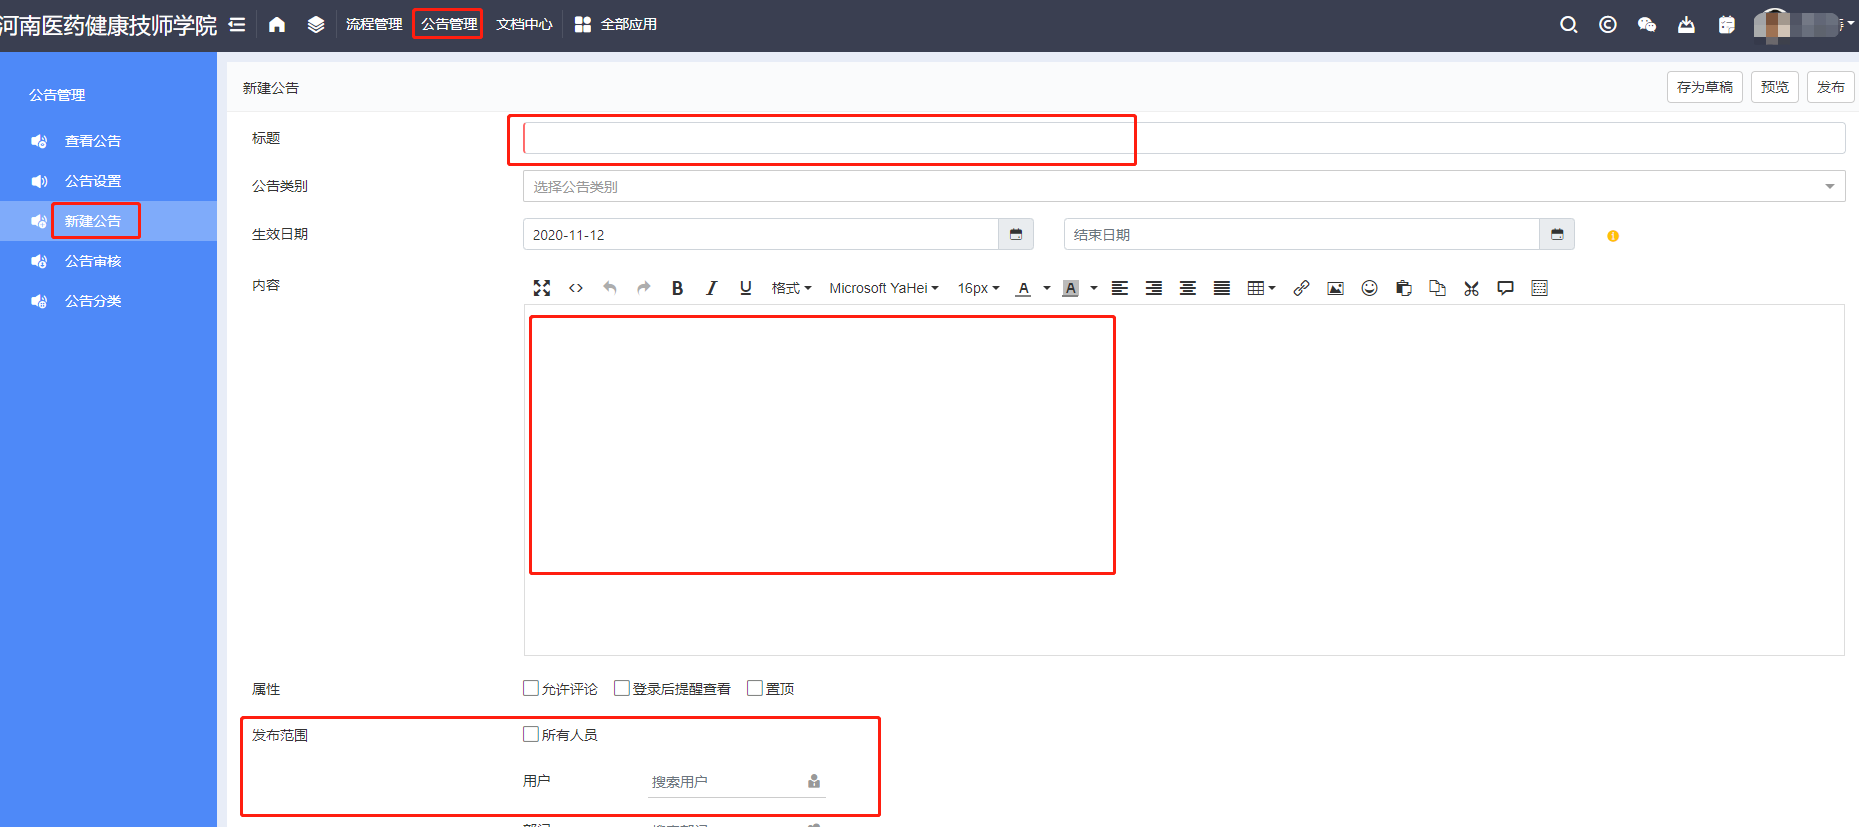Insert image icon in editor
This screenshot has width=1859, height=827.
(1335, 288)
